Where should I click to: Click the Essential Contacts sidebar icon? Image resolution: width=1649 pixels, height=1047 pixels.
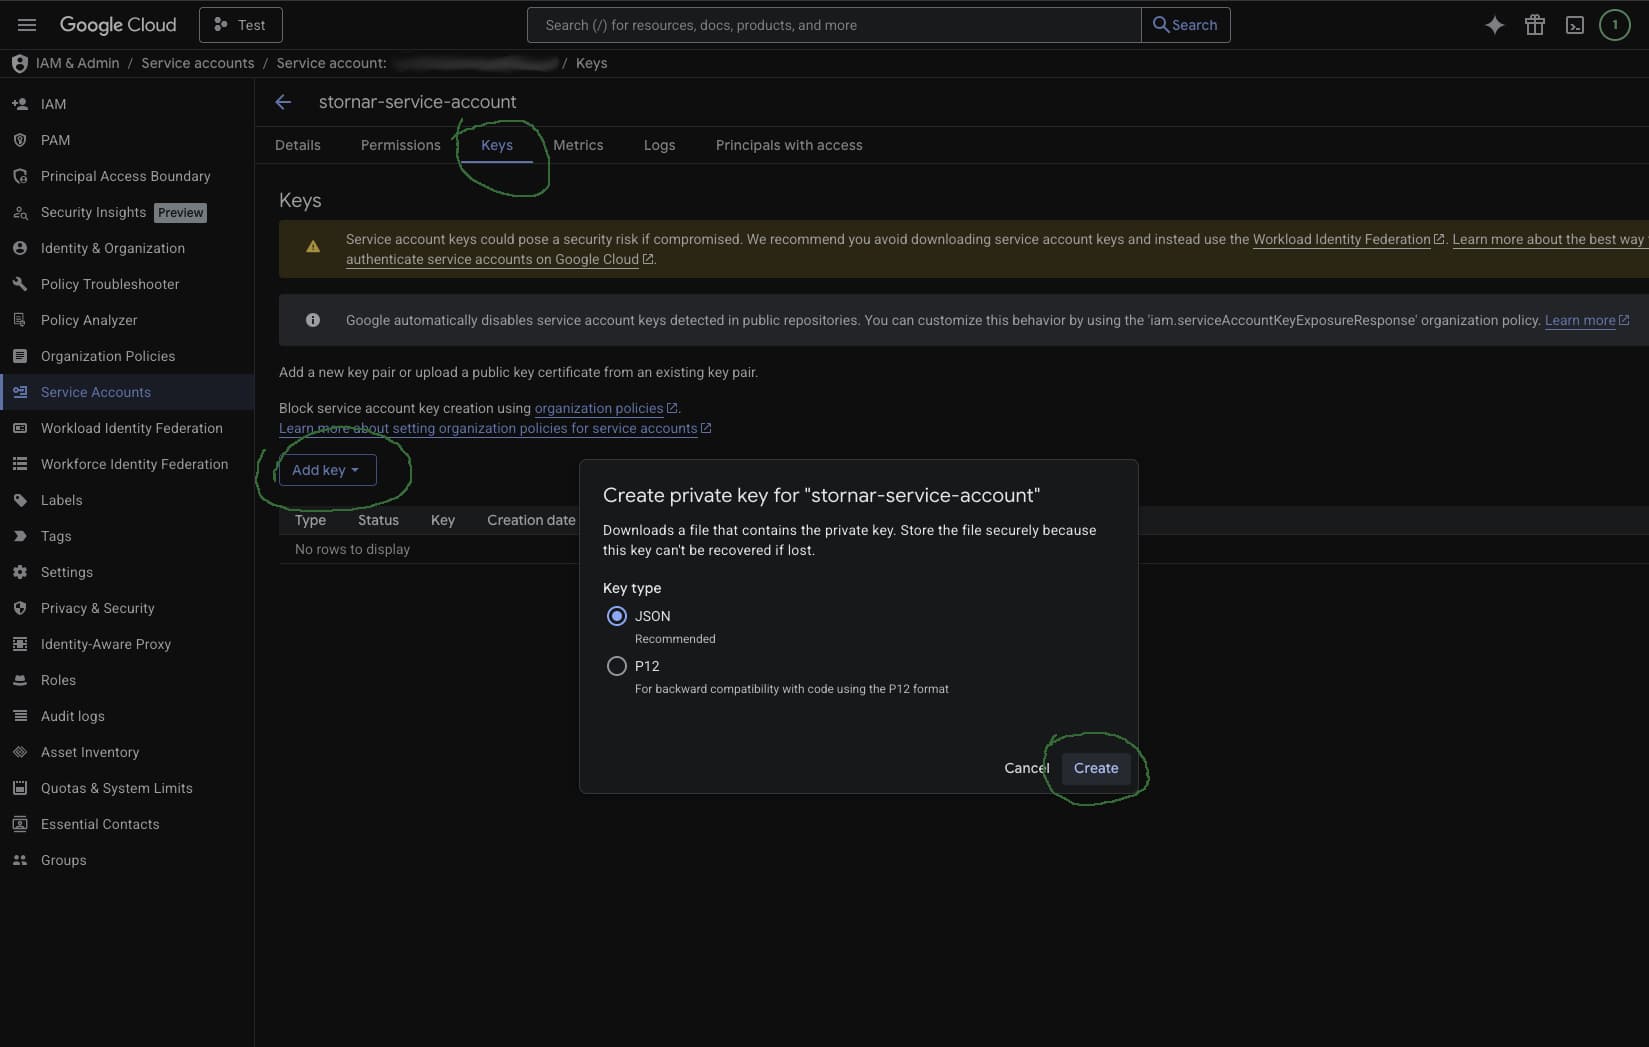click(20, 824)
